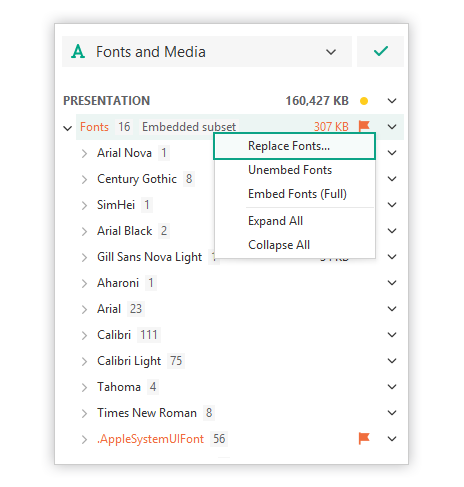The height and width of the screenshot is (487, 464).
Task: Expand the Calibri font entry
Action: click(x=84, y=335)
